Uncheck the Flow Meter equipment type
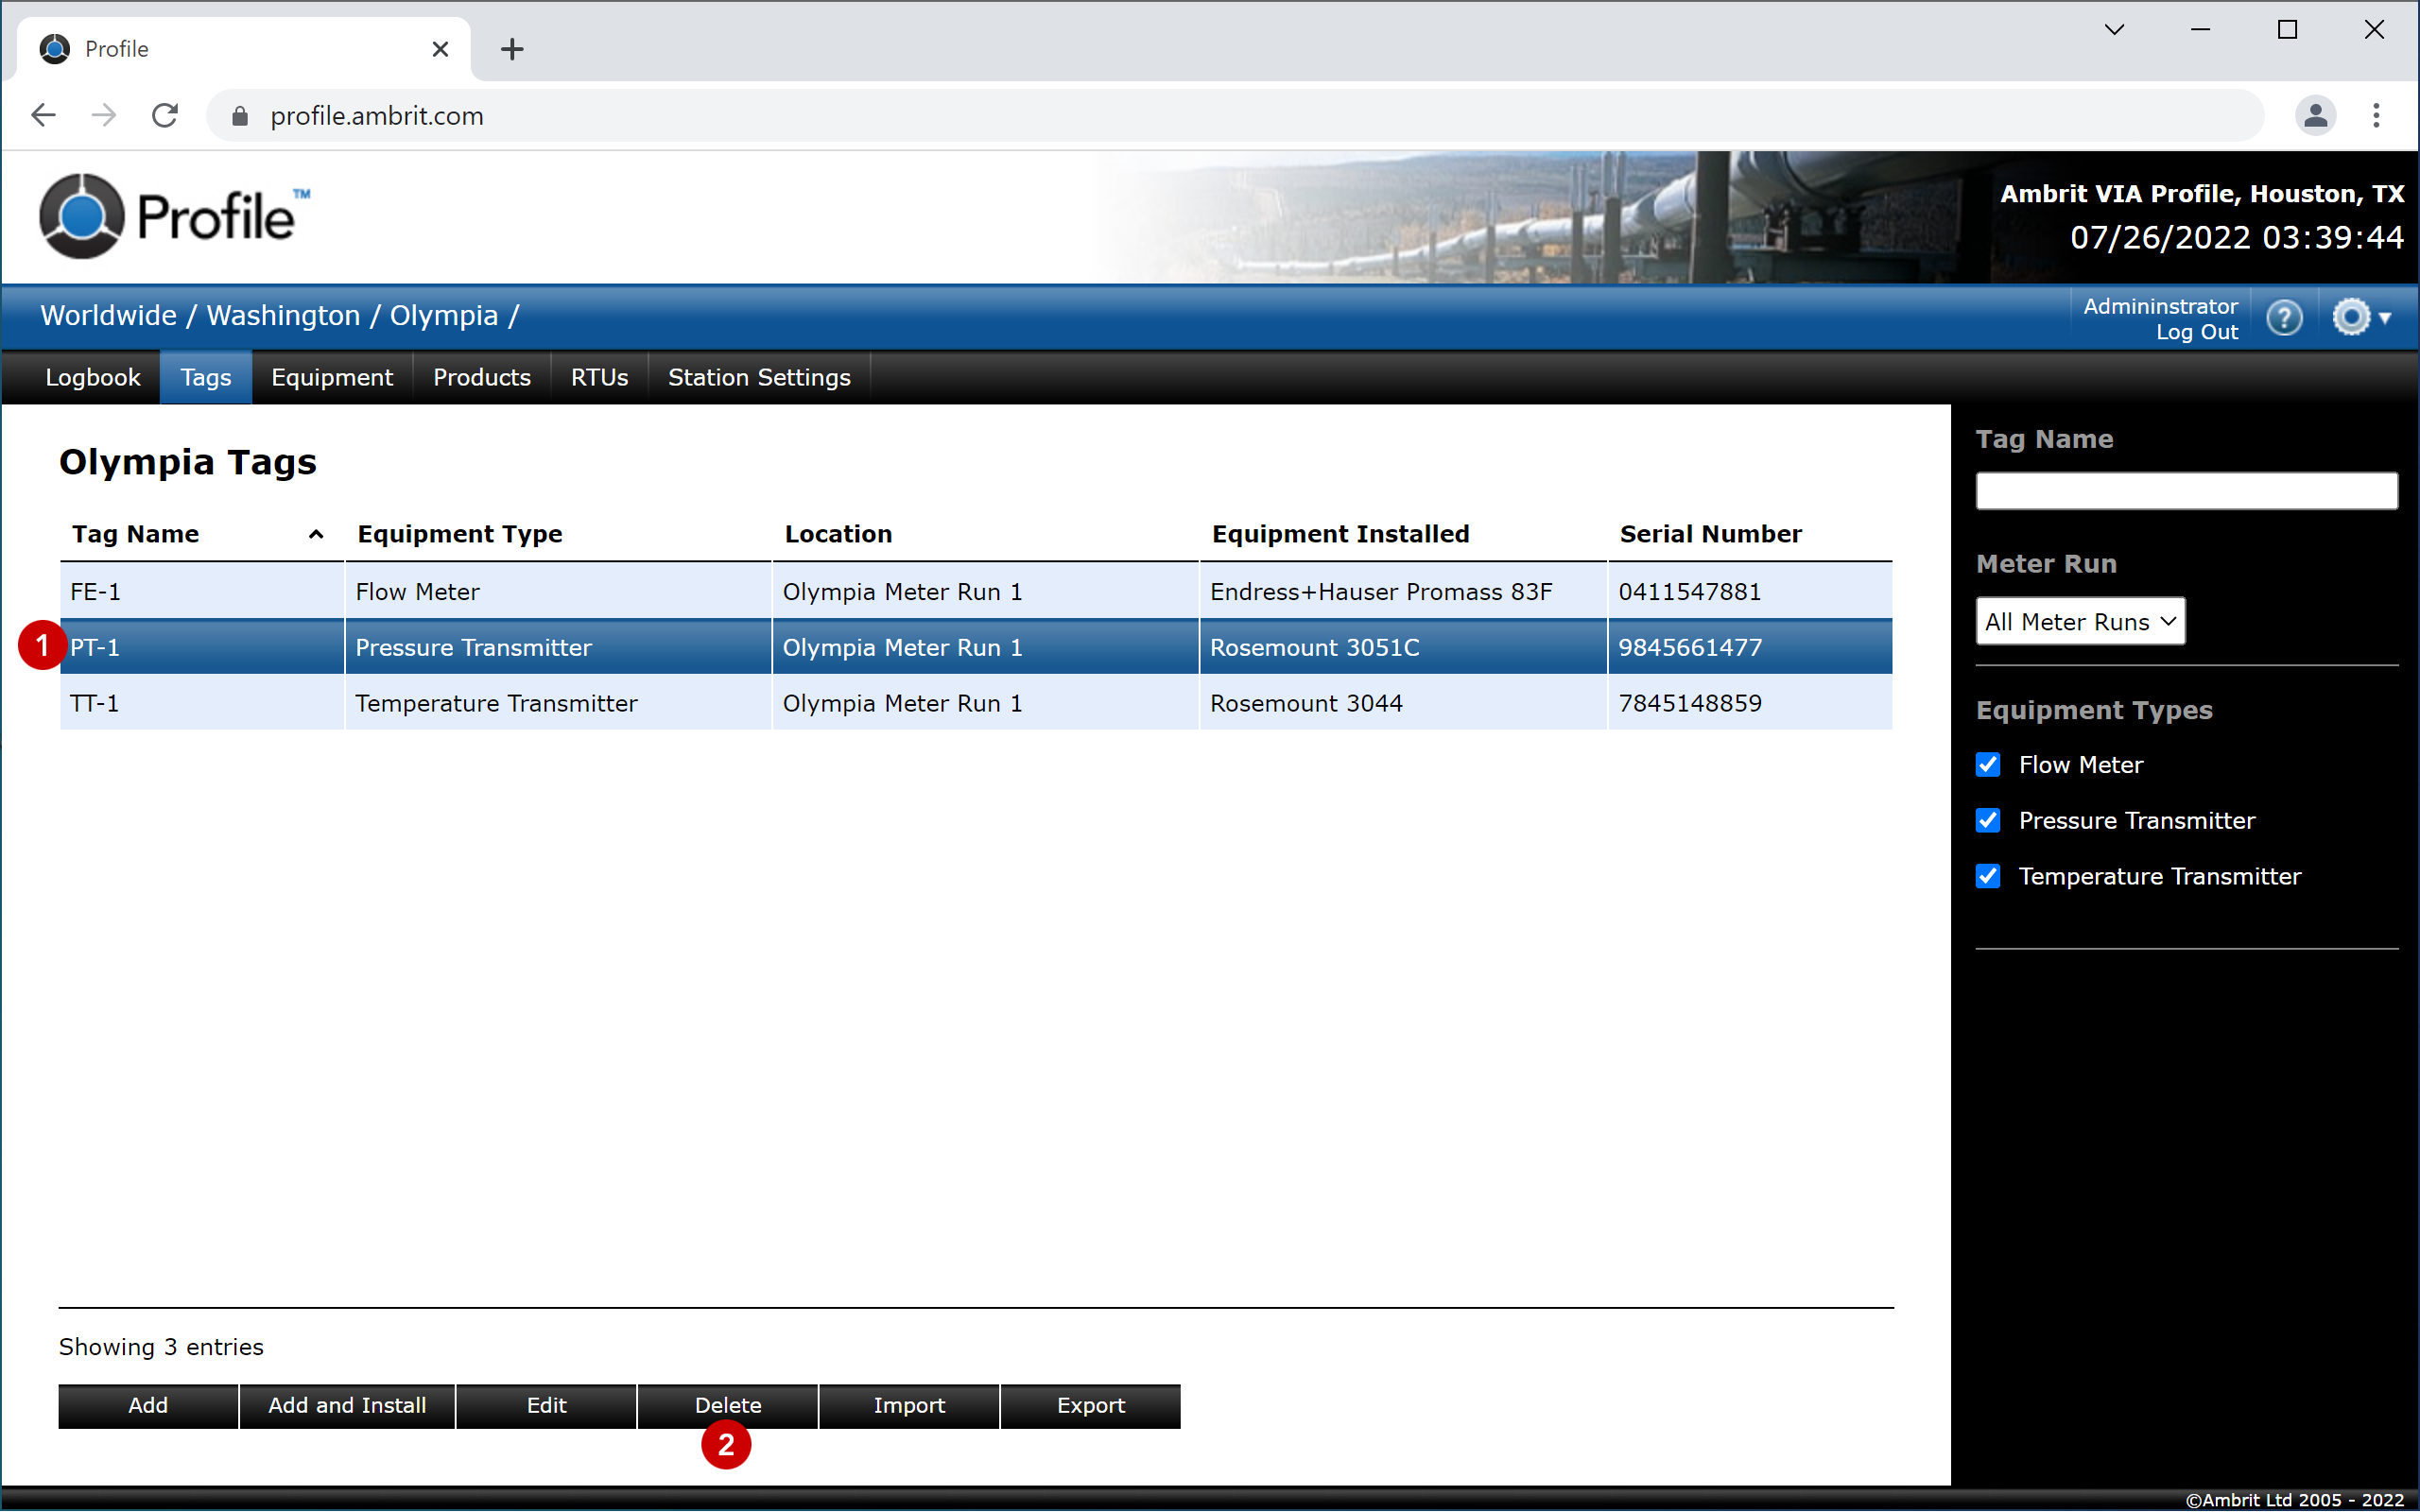2420x1512 pixels. (x=1988, y=765)
